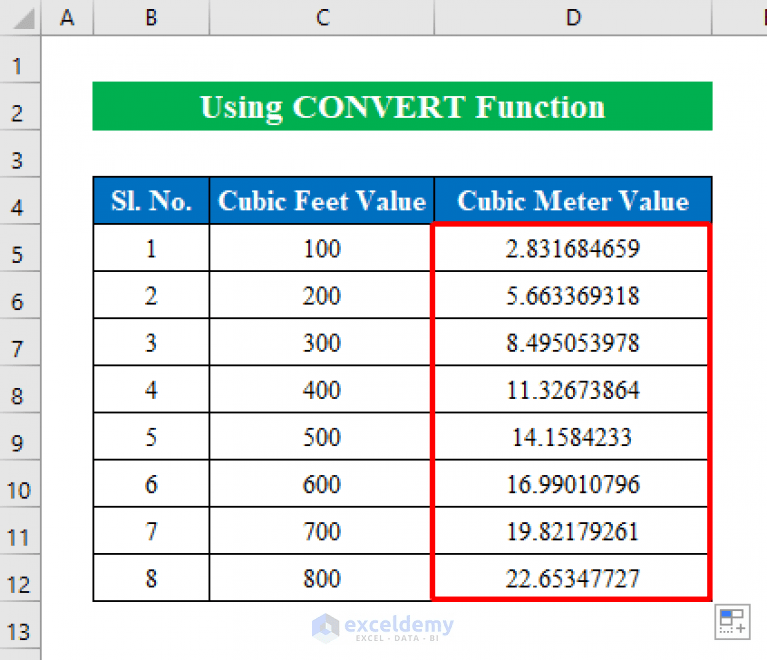The image size is (767, 660).
Task: Select row 3 header
Action: (20, 153)
